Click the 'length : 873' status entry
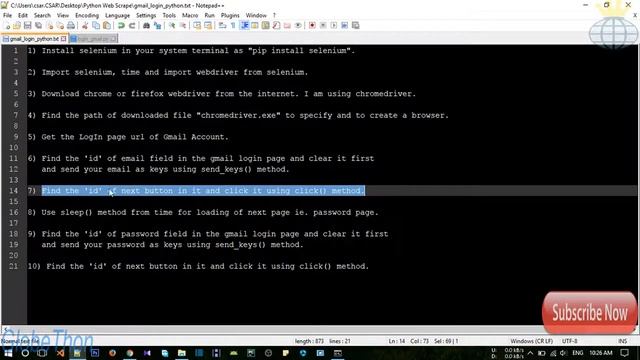The height and width of the screenshot is (360, 640). (309, 341)
